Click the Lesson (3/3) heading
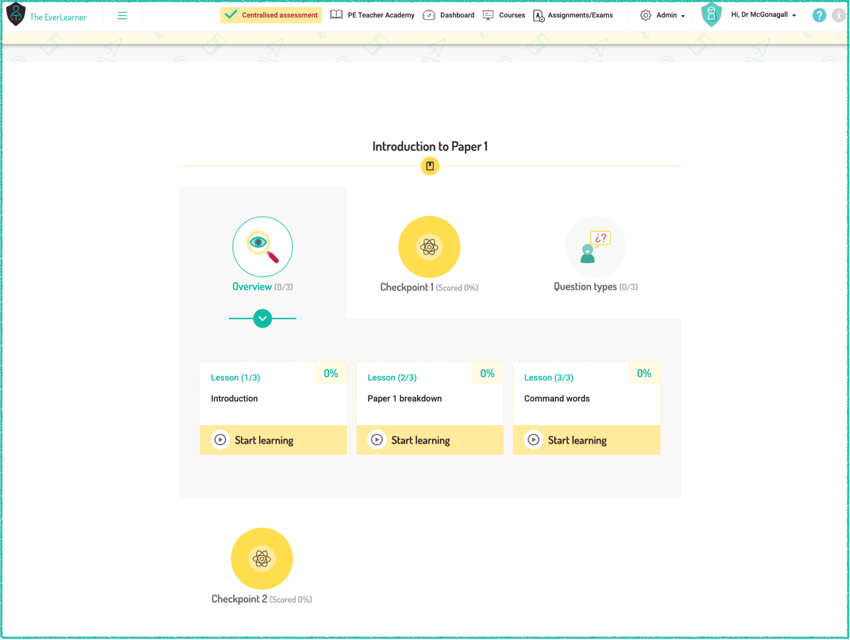Image resolution: width=850 pixels, height=640 pixels. click(x=549, y=378)
